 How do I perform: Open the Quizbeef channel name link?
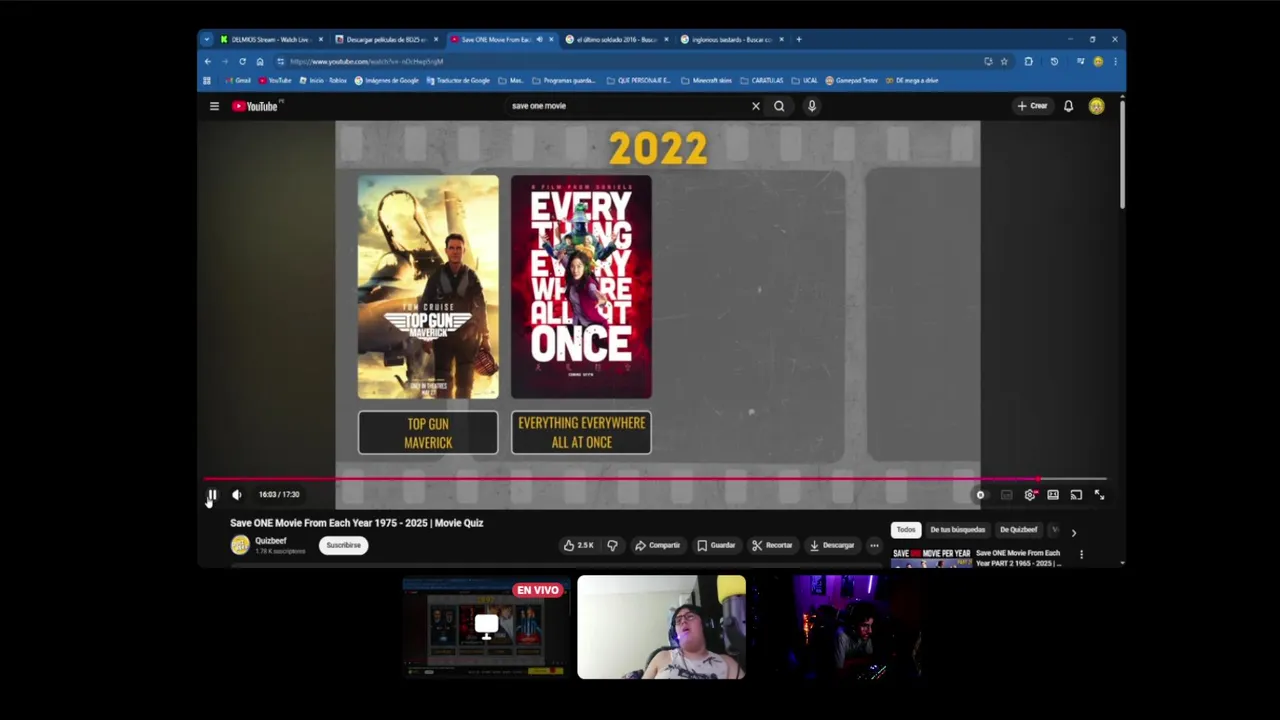(270, 541)
